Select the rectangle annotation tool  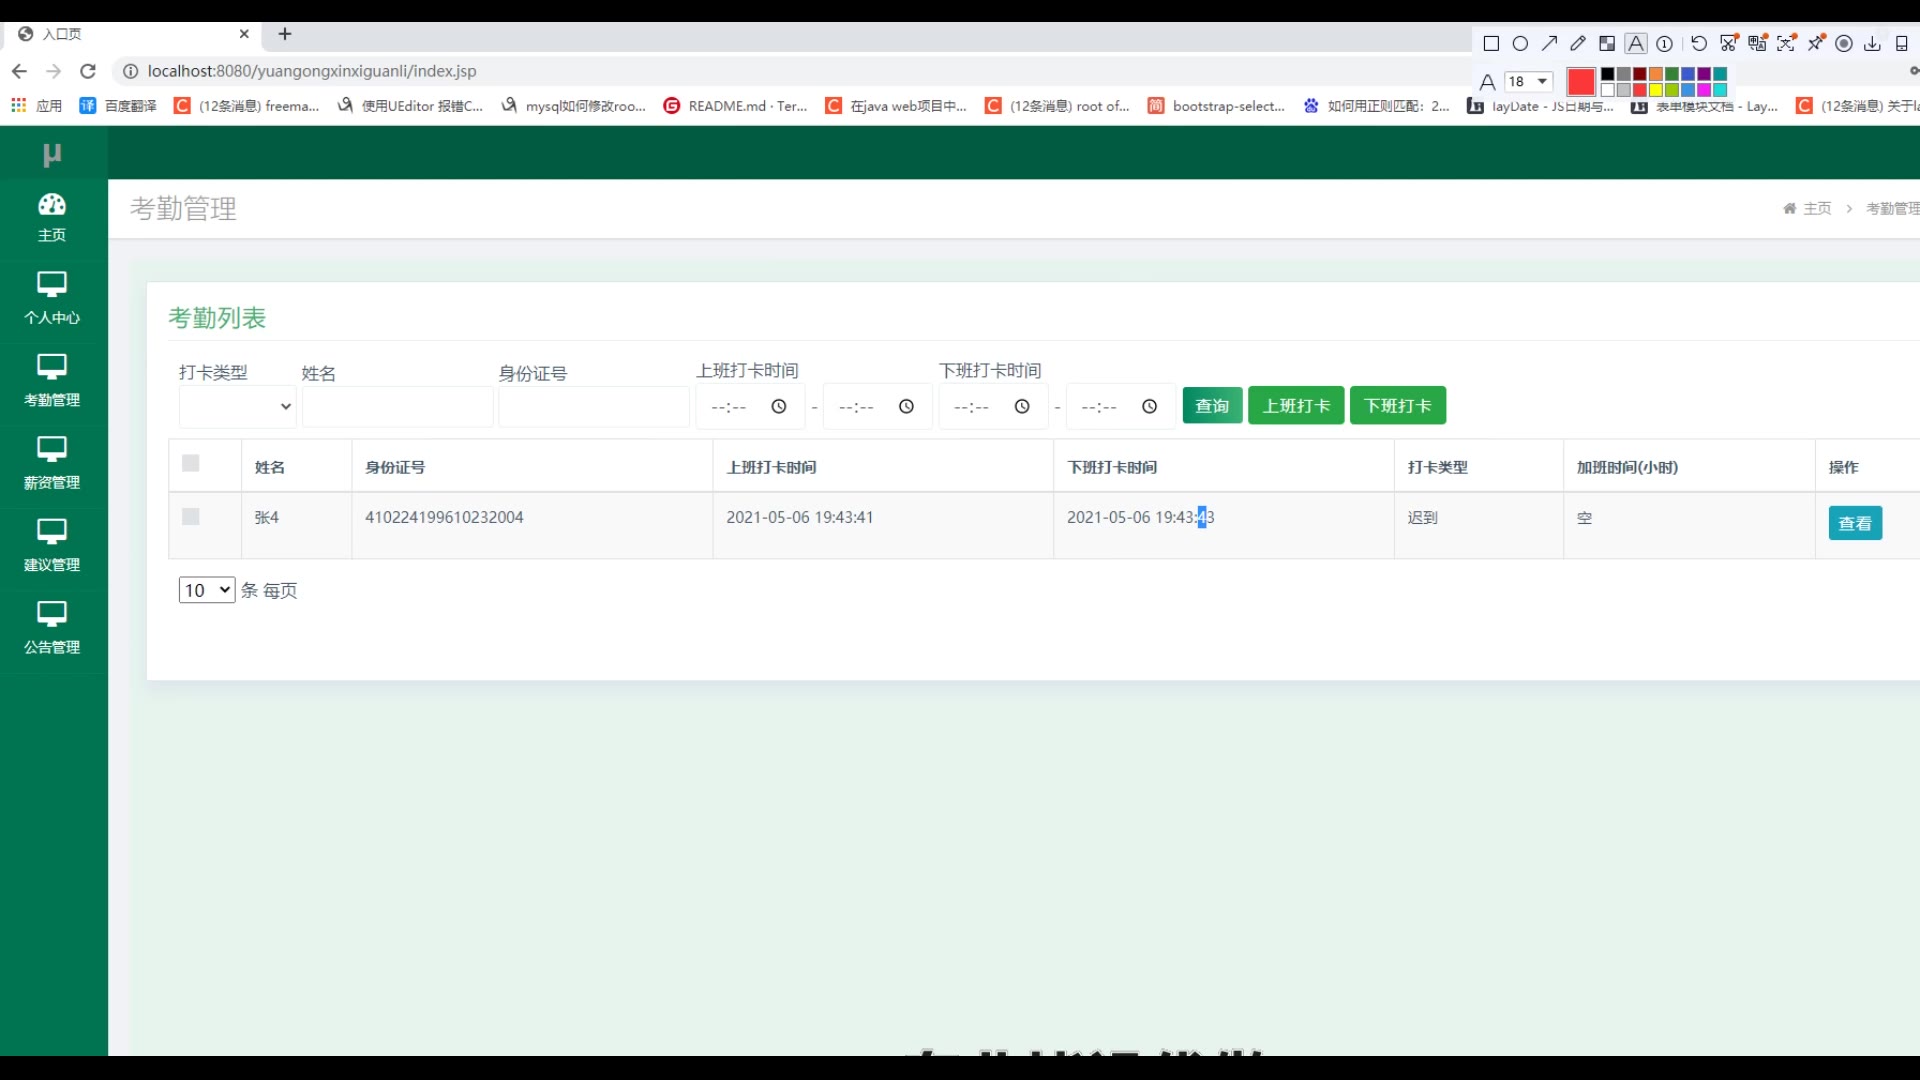pos(1491,43)
